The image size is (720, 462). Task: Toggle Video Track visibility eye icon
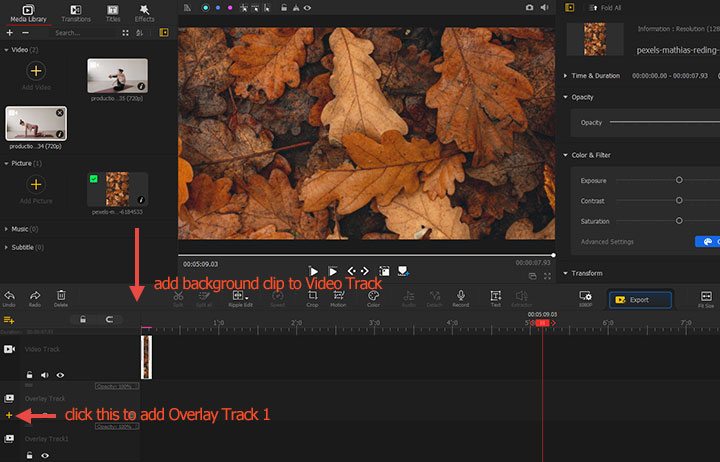(x=60, y=375)
